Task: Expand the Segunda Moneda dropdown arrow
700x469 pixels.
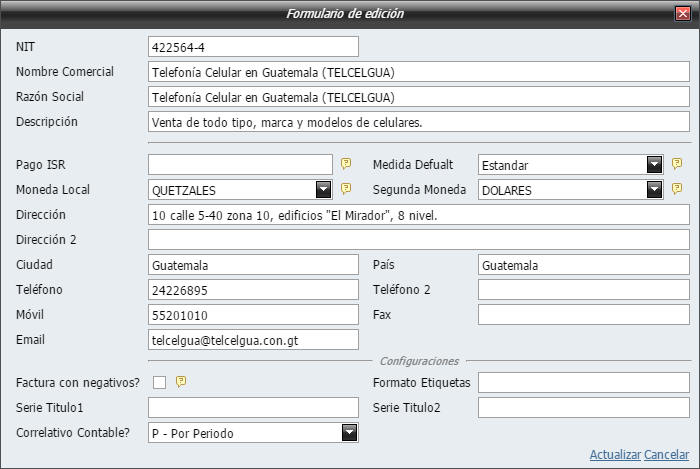Action: click(654, 190)
